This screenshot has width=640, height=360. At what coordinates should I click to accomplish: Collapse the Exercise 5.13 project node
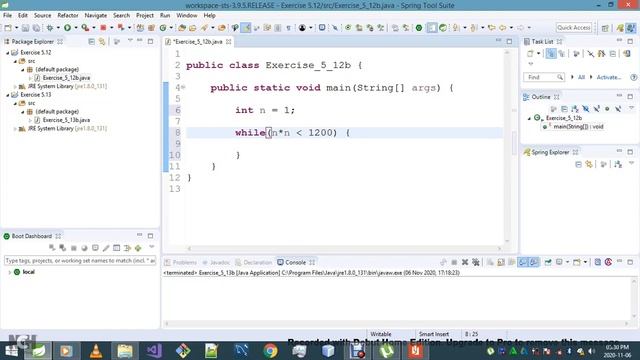tap(7, 95)
